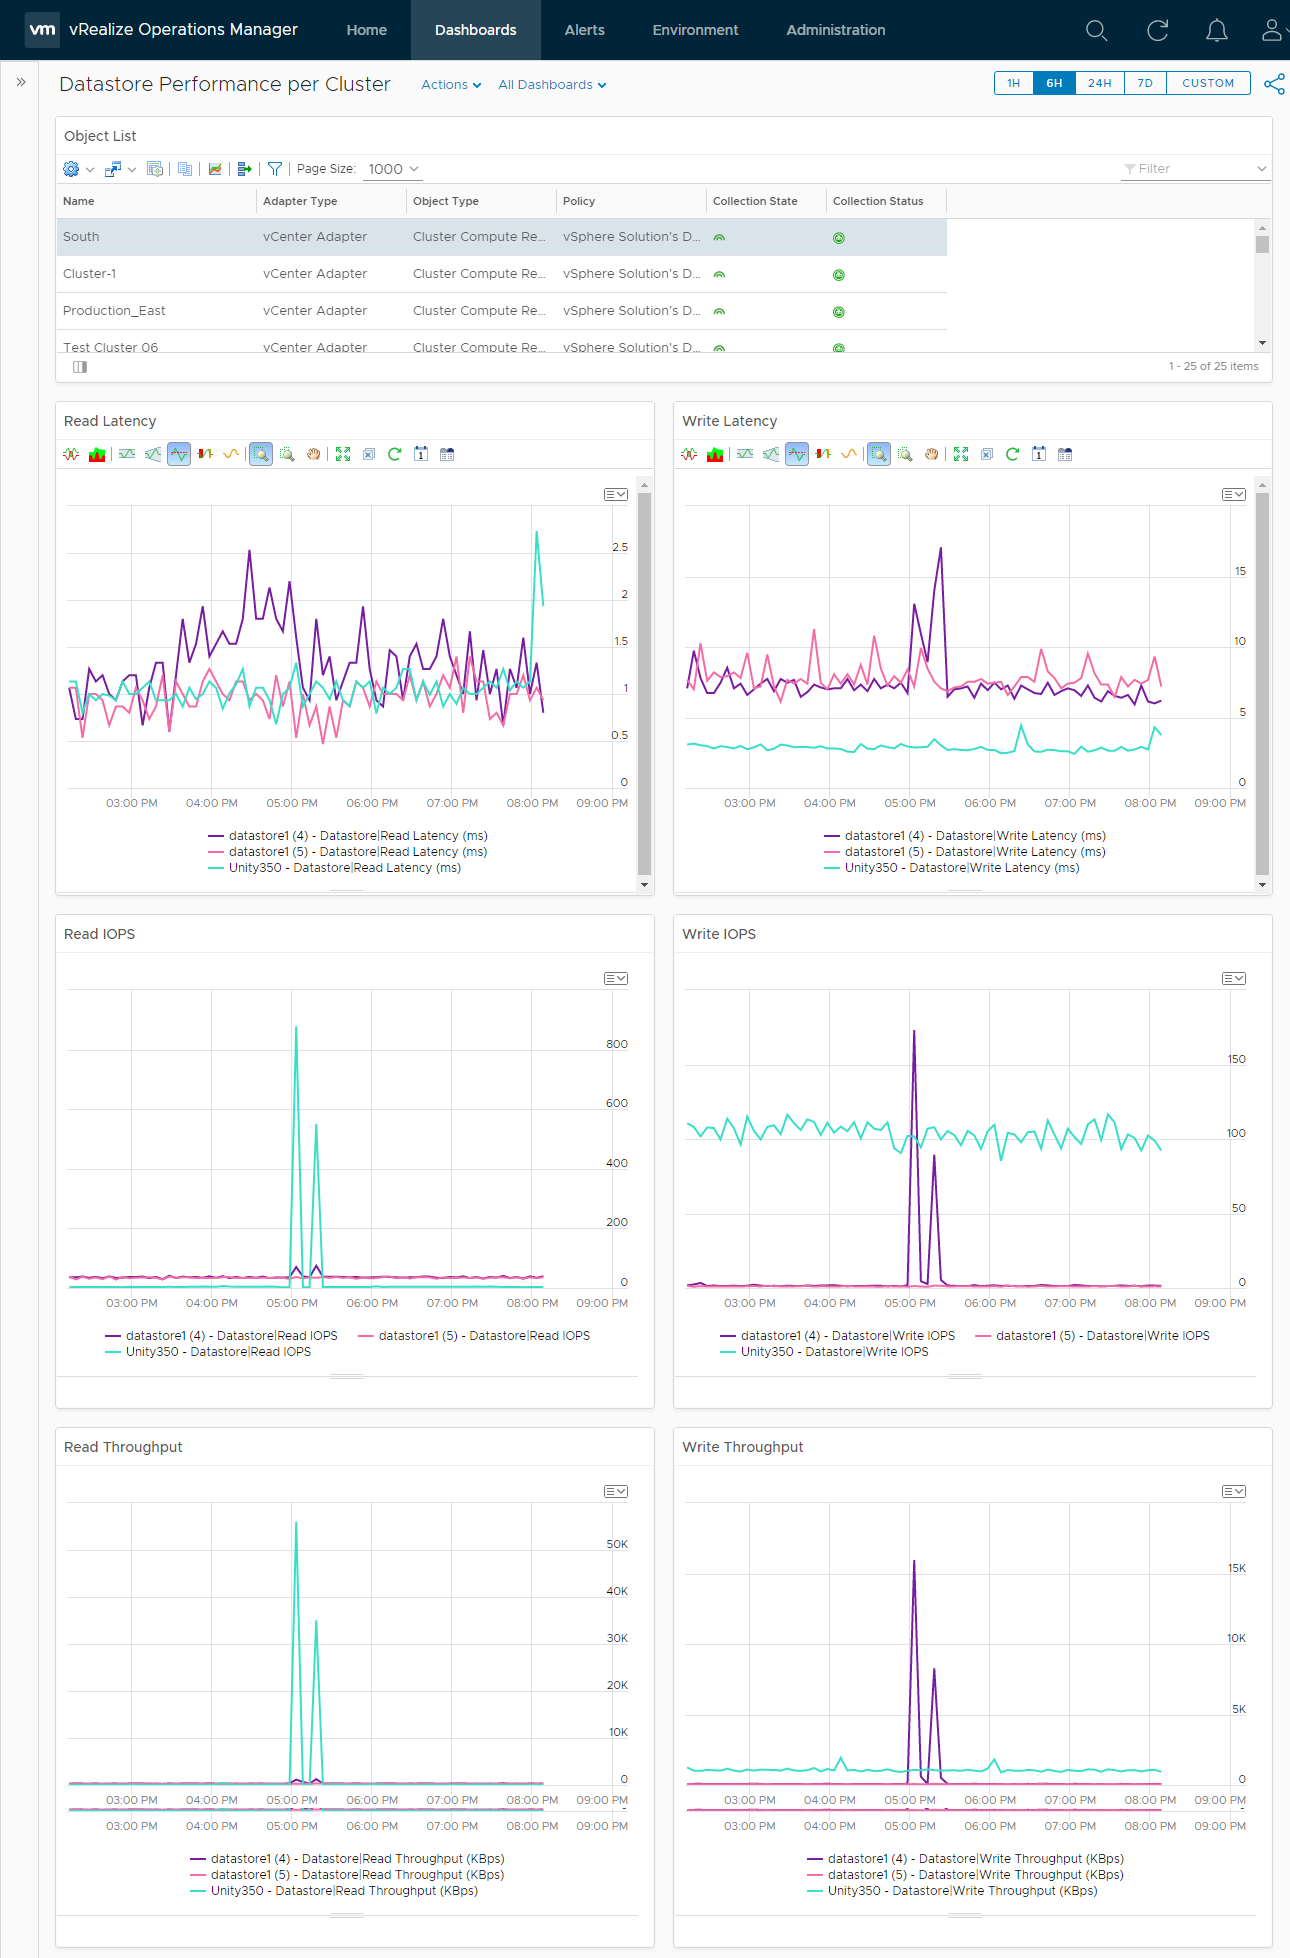Go to the Home tab
1290x1958 pixels.
coord(367,30)
